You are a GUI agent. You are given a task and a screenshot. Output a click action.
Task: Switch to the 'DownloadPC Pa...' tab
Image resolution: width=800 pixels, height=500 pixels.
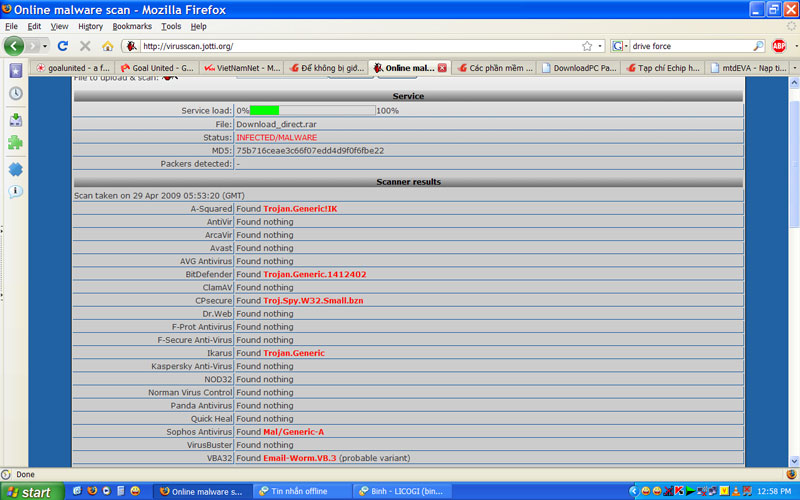coord(579,68)
